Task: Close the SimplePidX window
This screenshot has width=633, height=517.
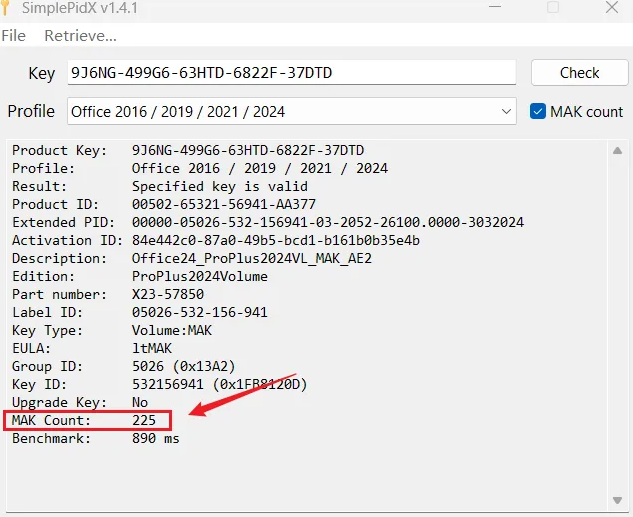Action: coord(612,7)
